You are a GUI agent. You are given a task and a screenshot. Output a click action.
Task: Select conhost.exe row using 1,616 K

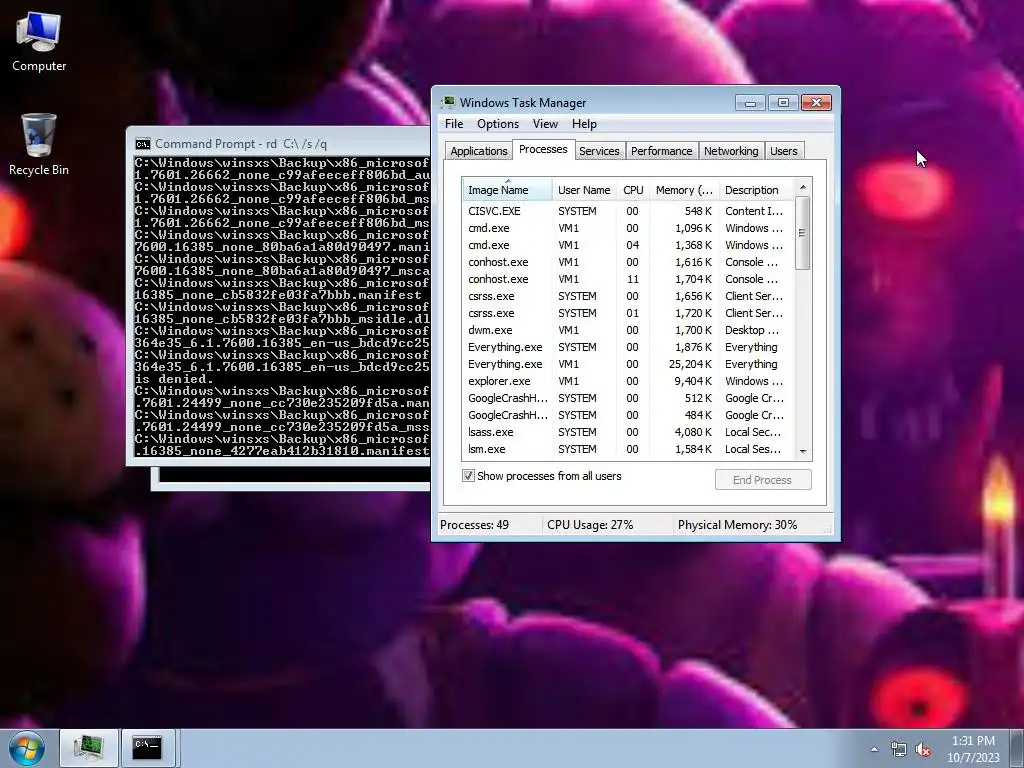click(x=628, y=262)
